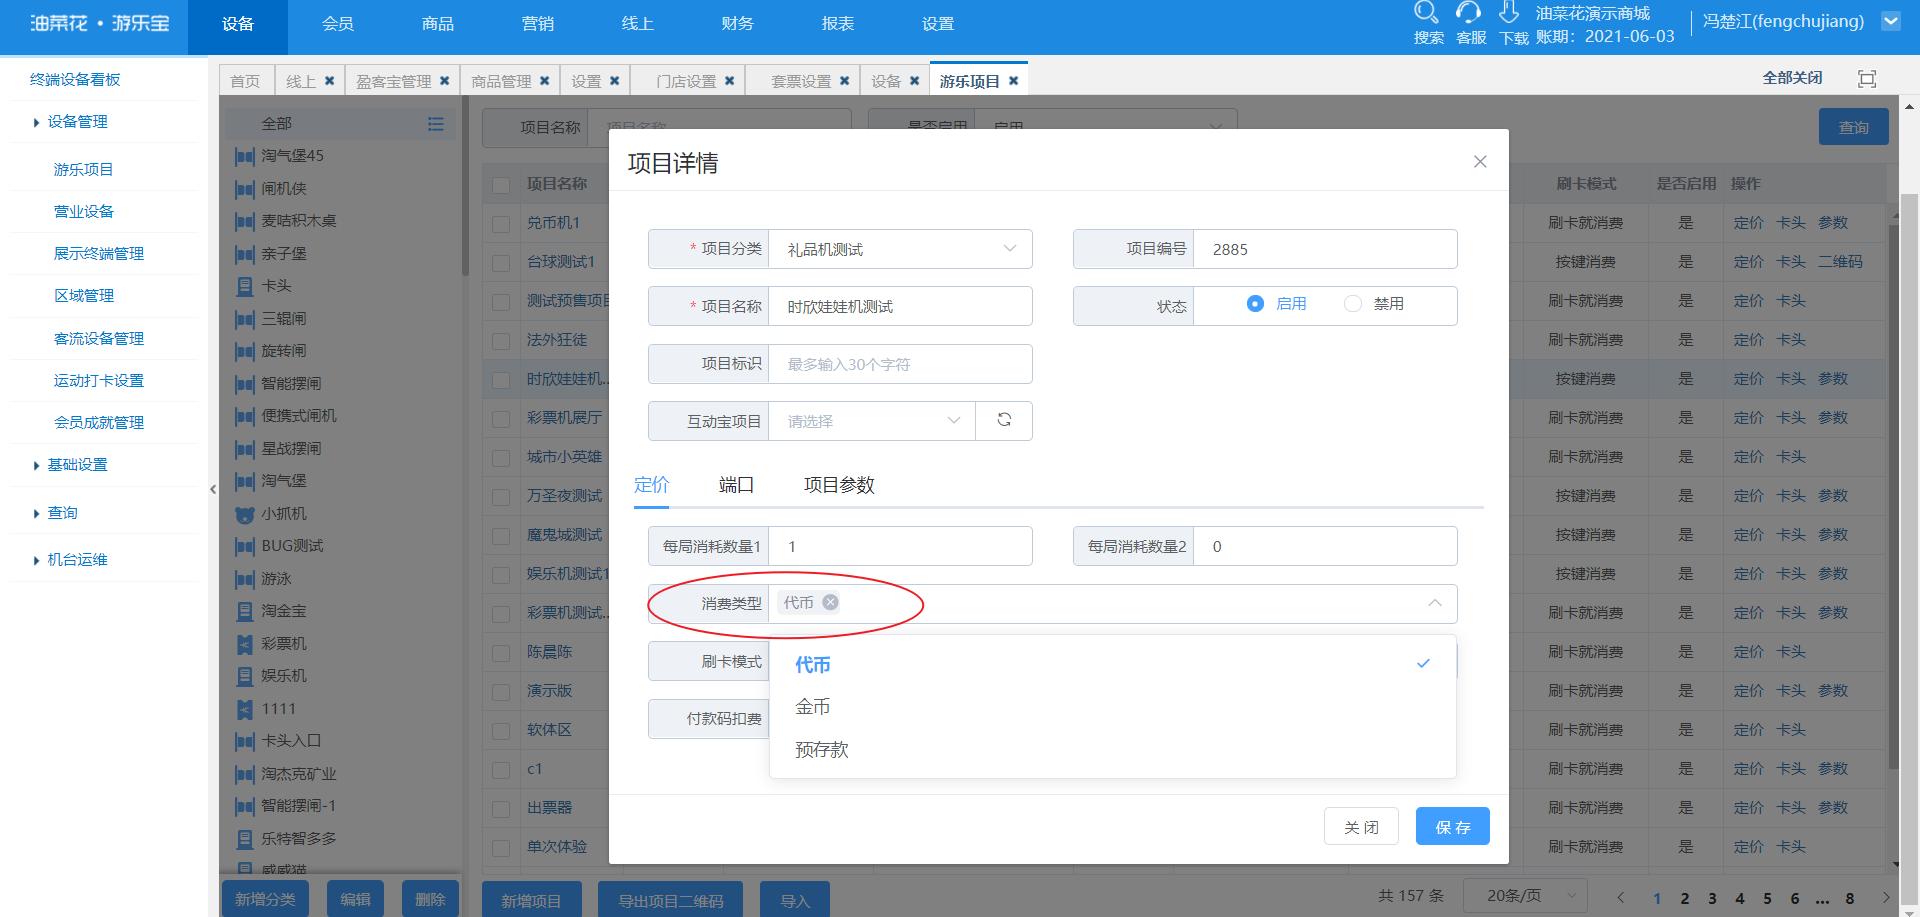Close the 项目详情 dialog with X

1480,162
